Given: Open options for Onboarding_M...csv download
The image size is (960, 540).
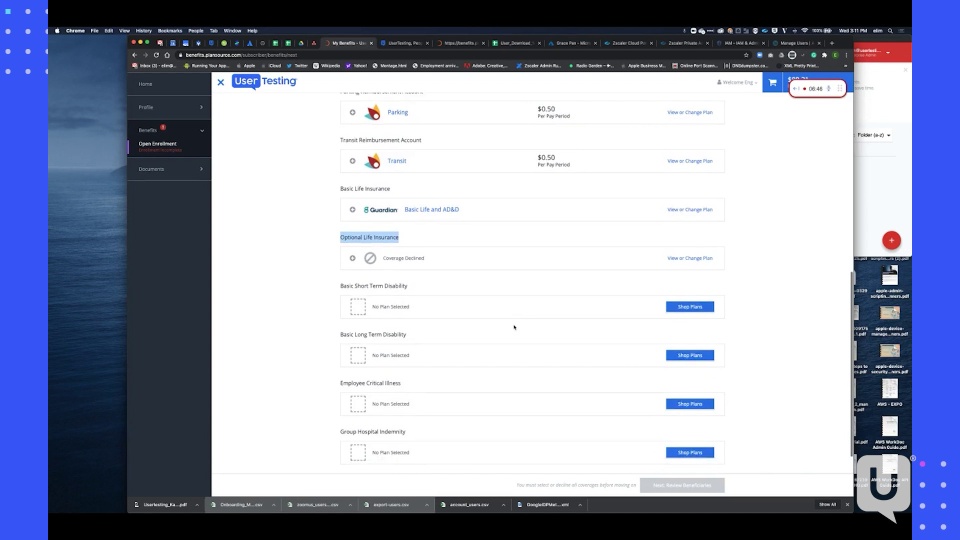Looking at the screenshot, I should (274, 504).
